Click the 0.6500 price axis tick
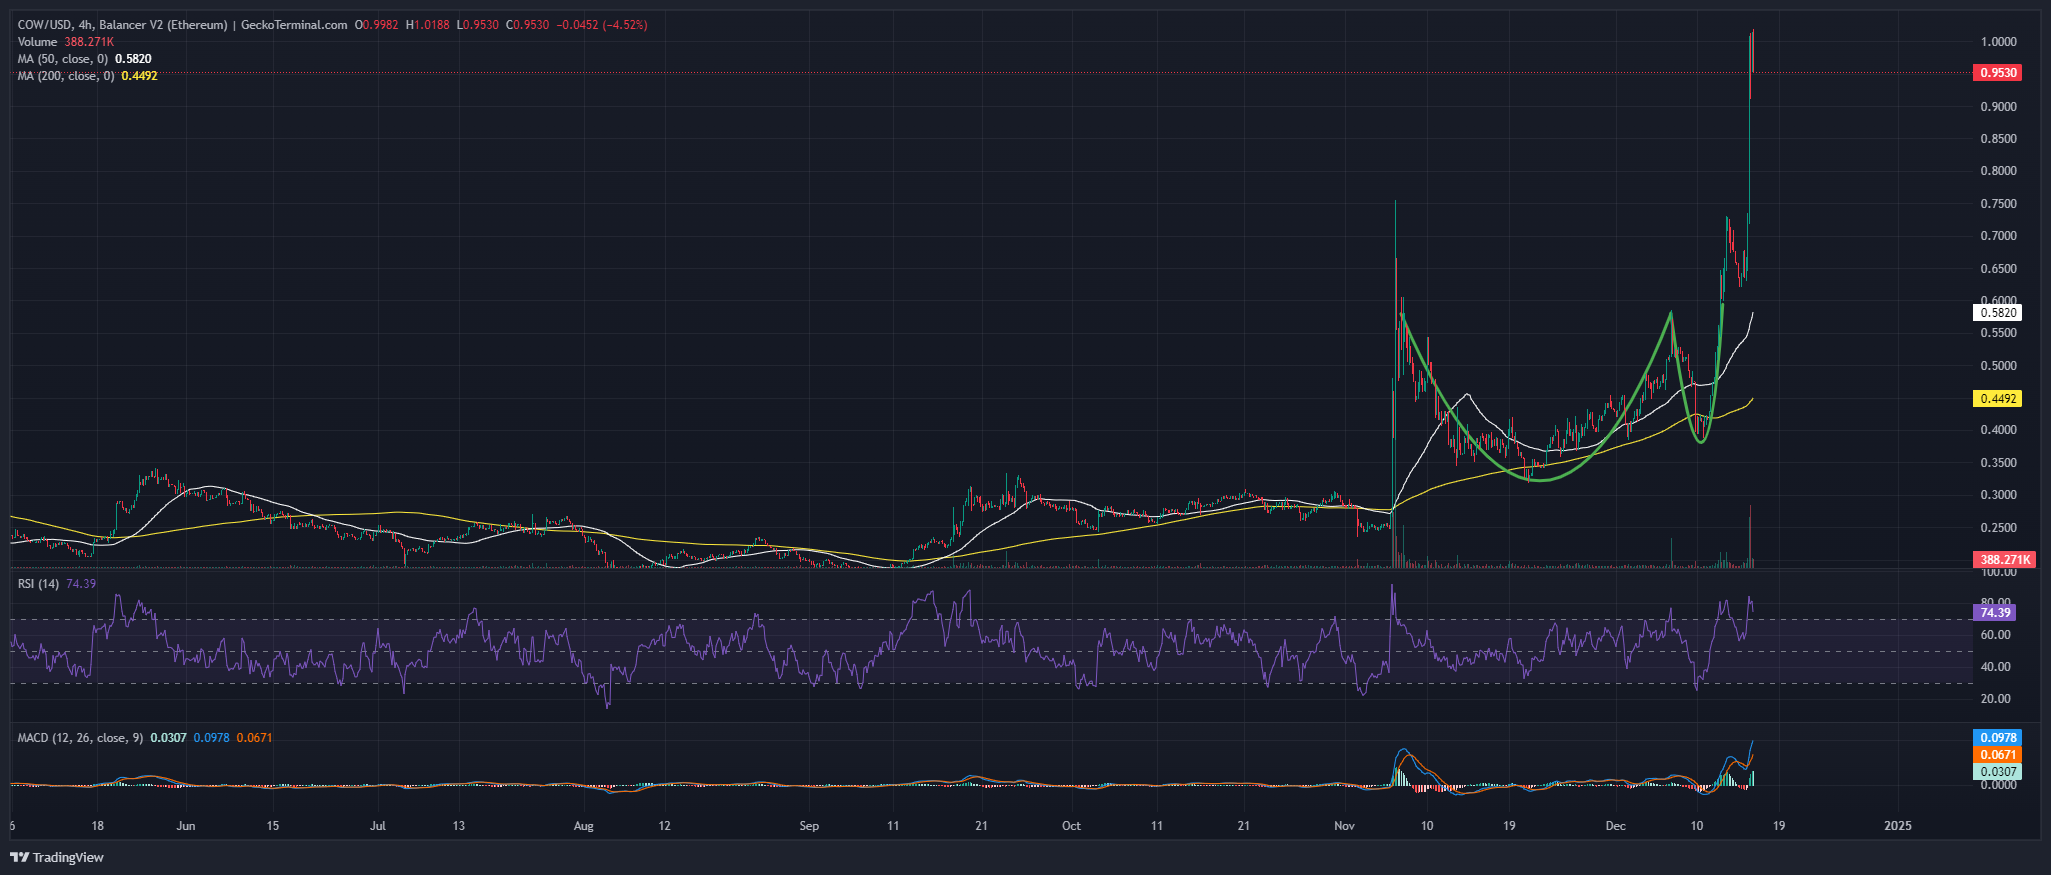2051x875 pixels. 1998,269
